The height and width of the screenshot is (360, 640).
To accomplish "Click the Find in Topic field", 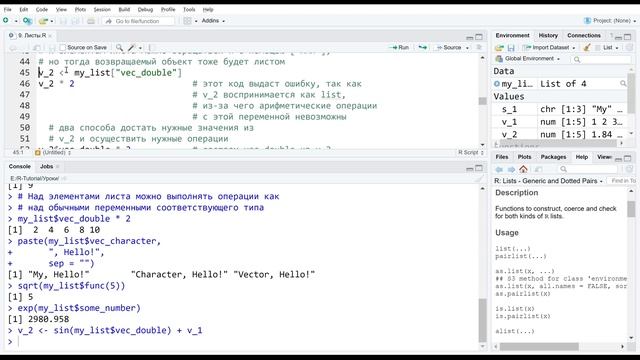I will [x=622, y=181].
